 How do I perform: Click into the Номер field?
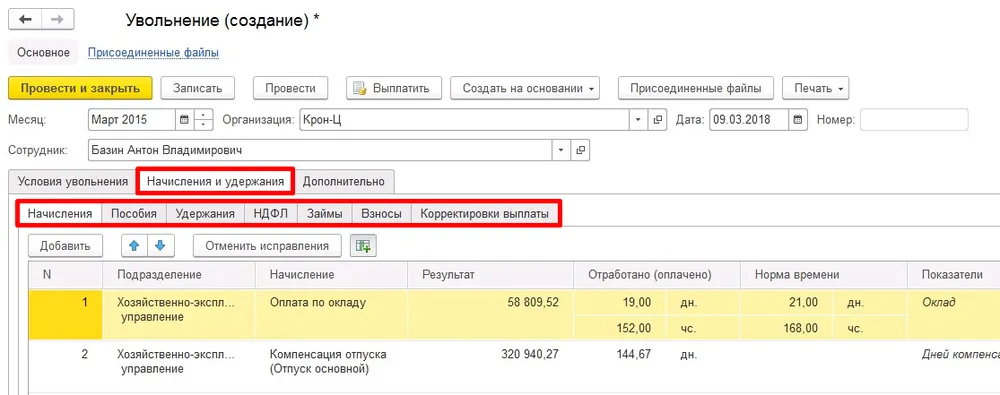914,119
